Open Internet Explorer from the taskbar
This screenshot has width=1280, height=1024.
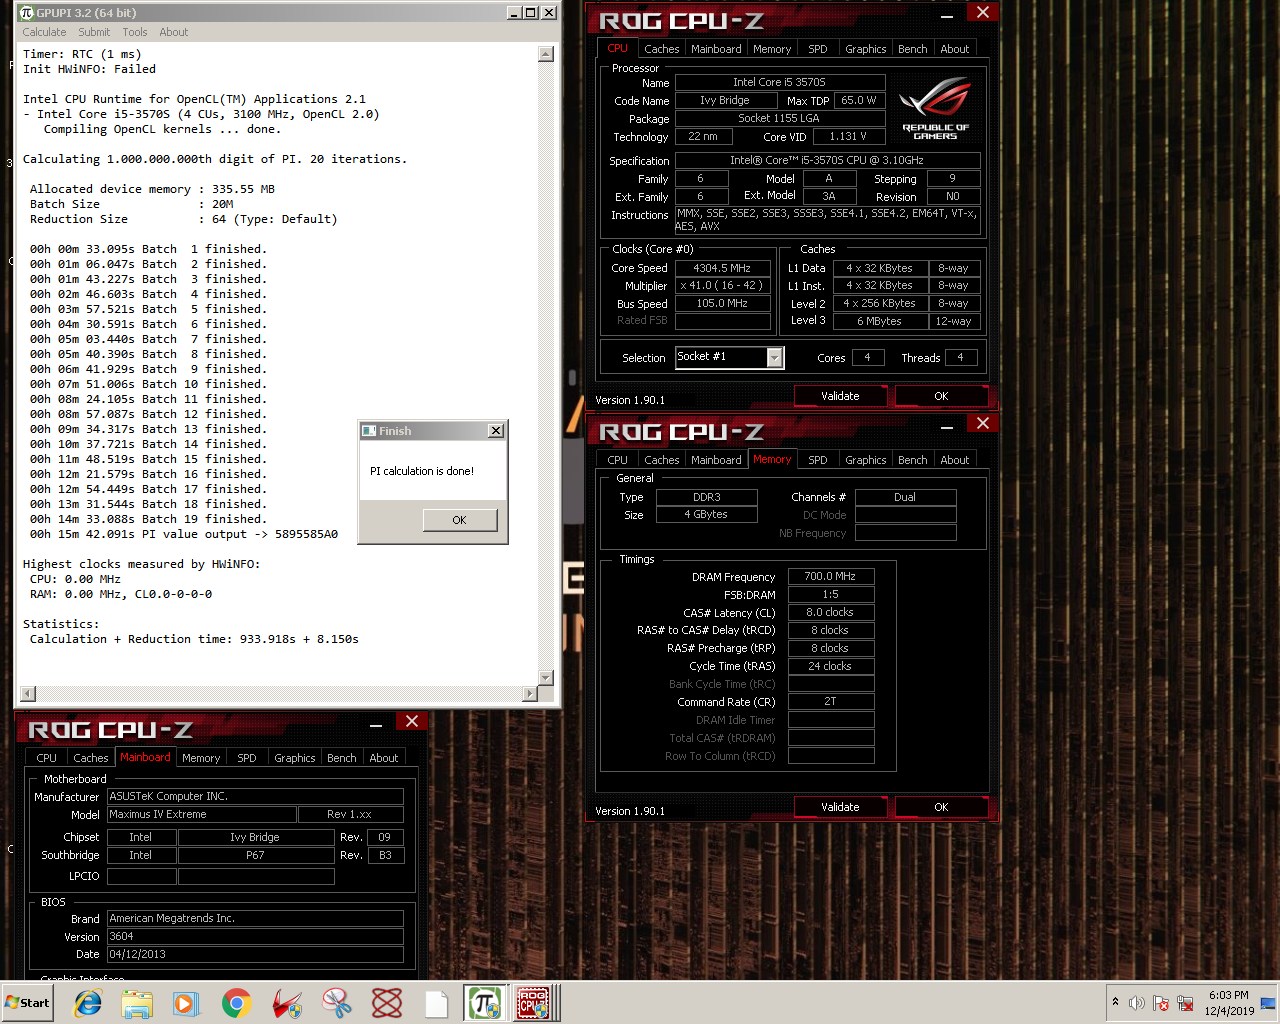[88, 1003]
